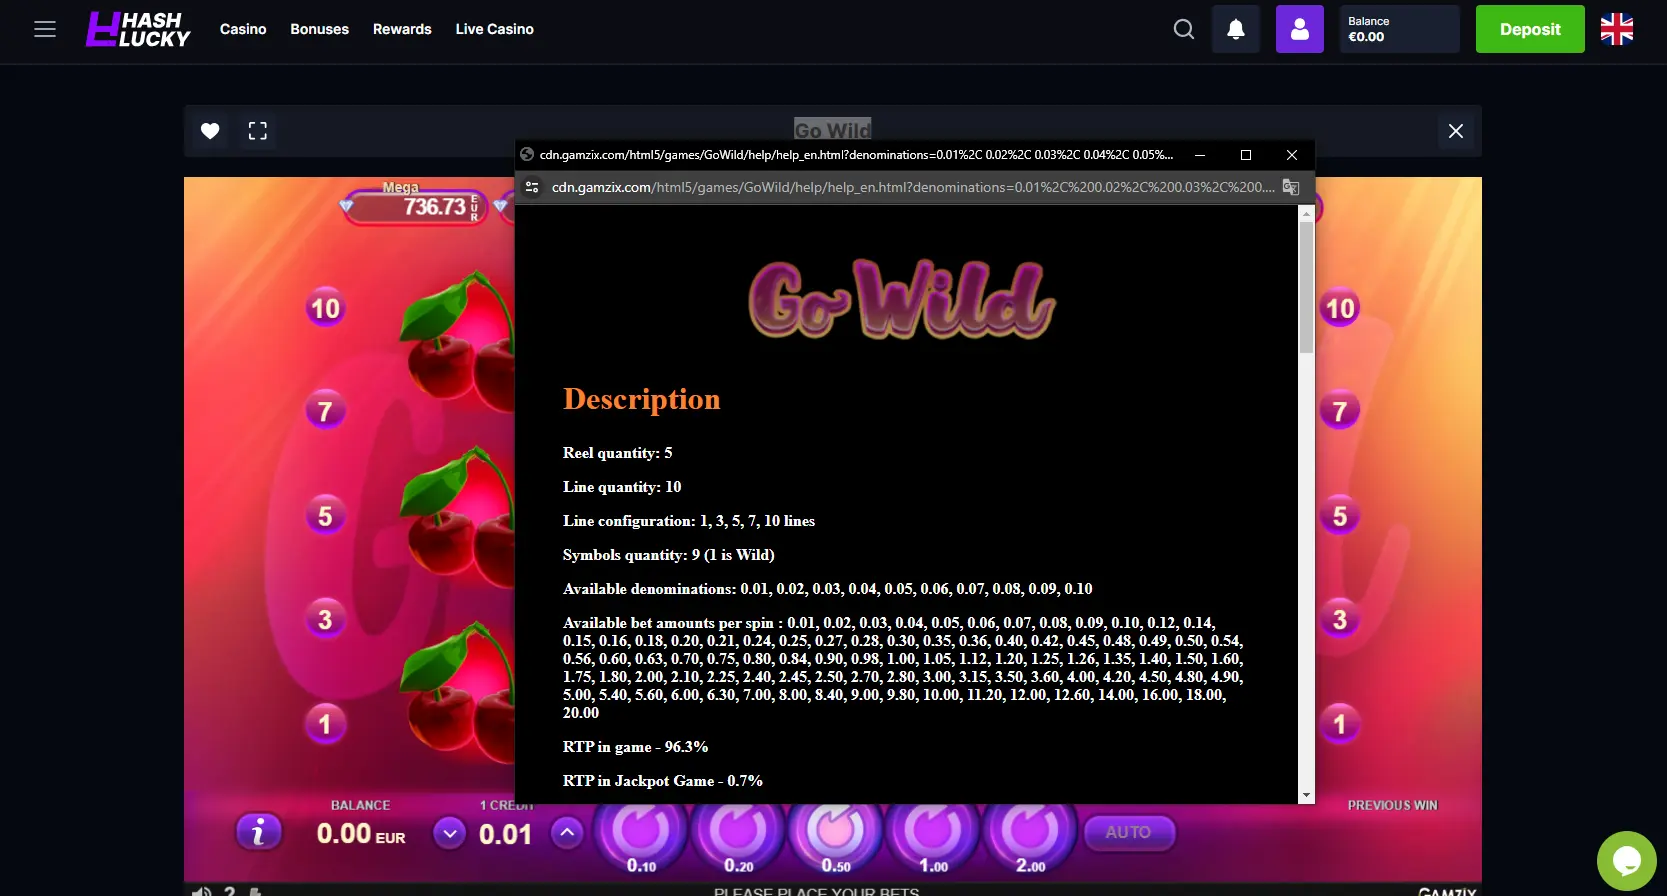The image size is (1667, 896).
Task: Click the help popup scrollbar thumb
Action: point(1306,287)
